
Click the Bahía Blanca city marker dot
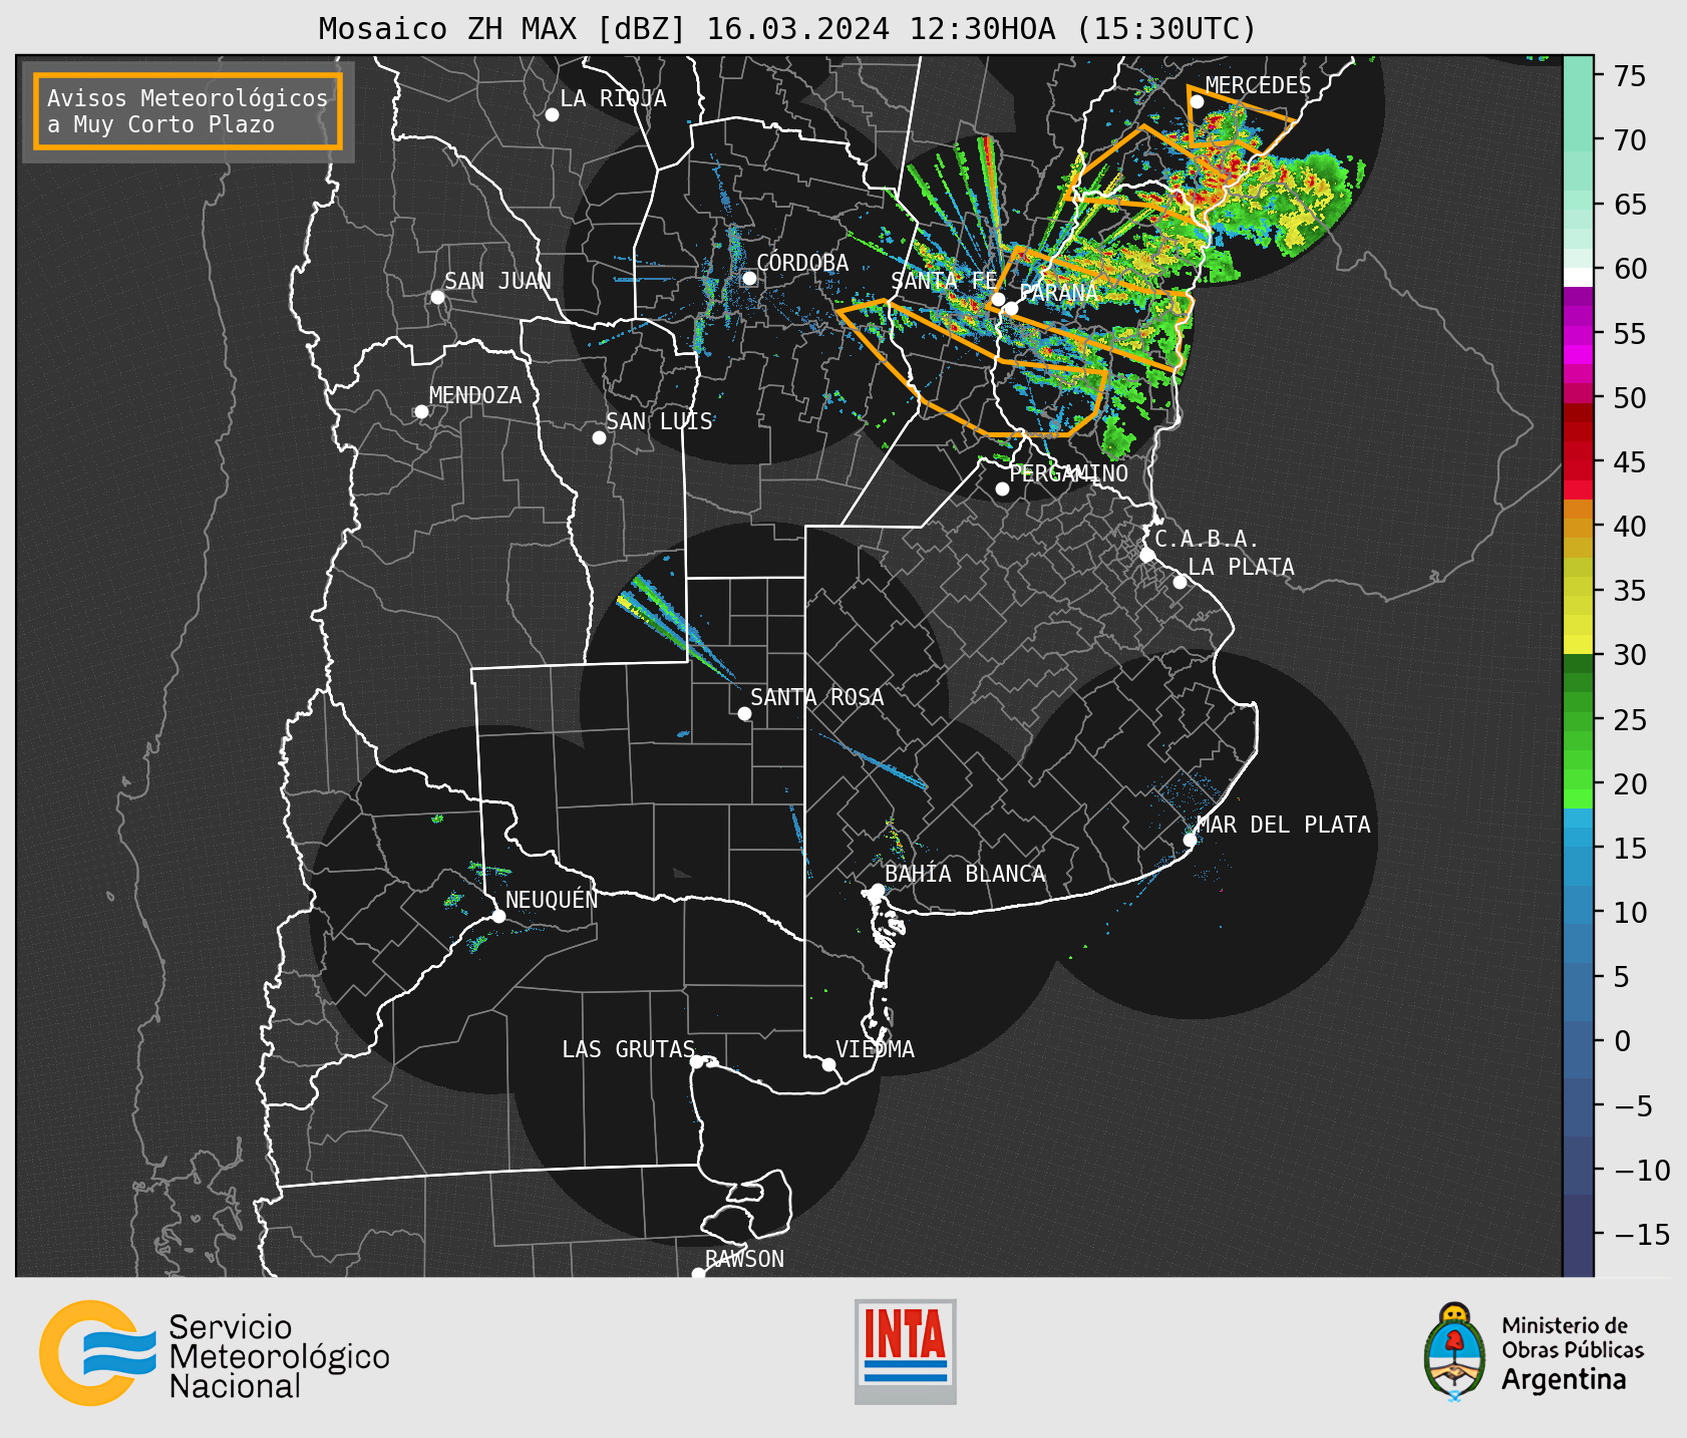877,890
